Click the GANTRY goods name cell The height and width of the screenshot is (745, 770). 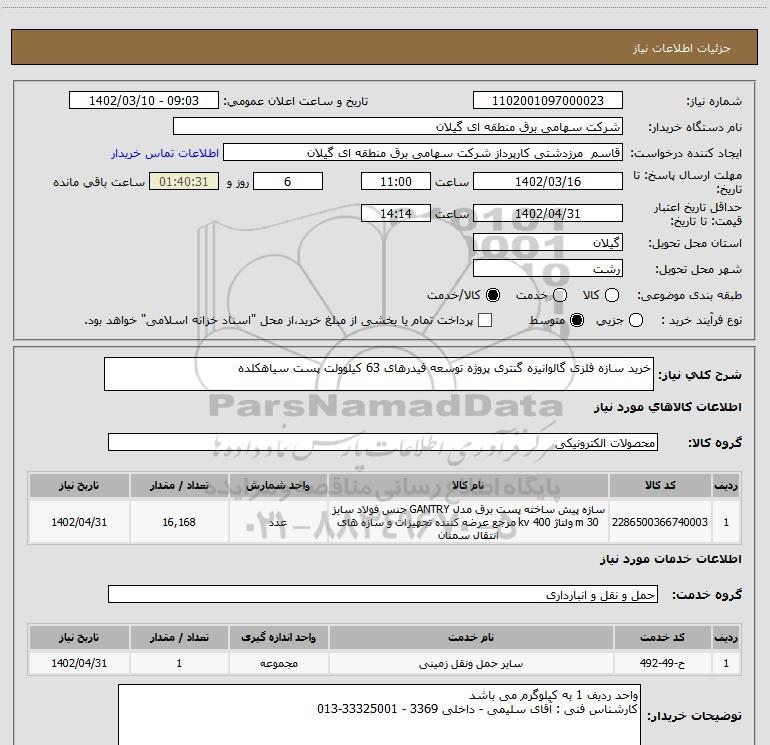pyautogui.click(x=468, y=522)
